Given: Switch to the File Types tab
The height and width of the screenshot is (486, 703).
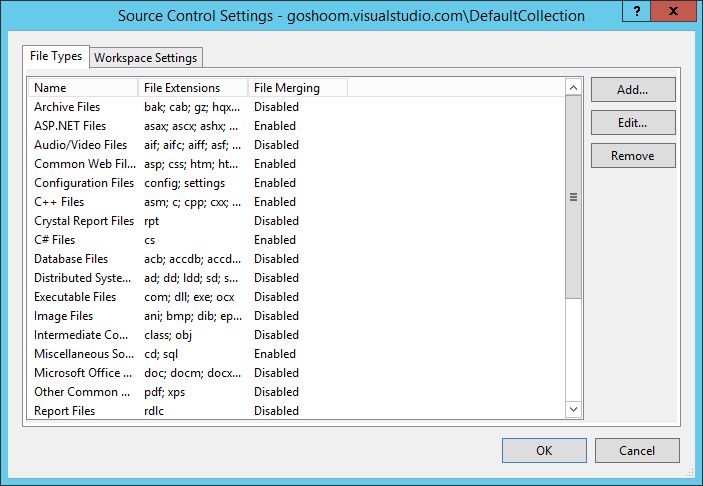Looking at the screenshot, I should (56, 56).
